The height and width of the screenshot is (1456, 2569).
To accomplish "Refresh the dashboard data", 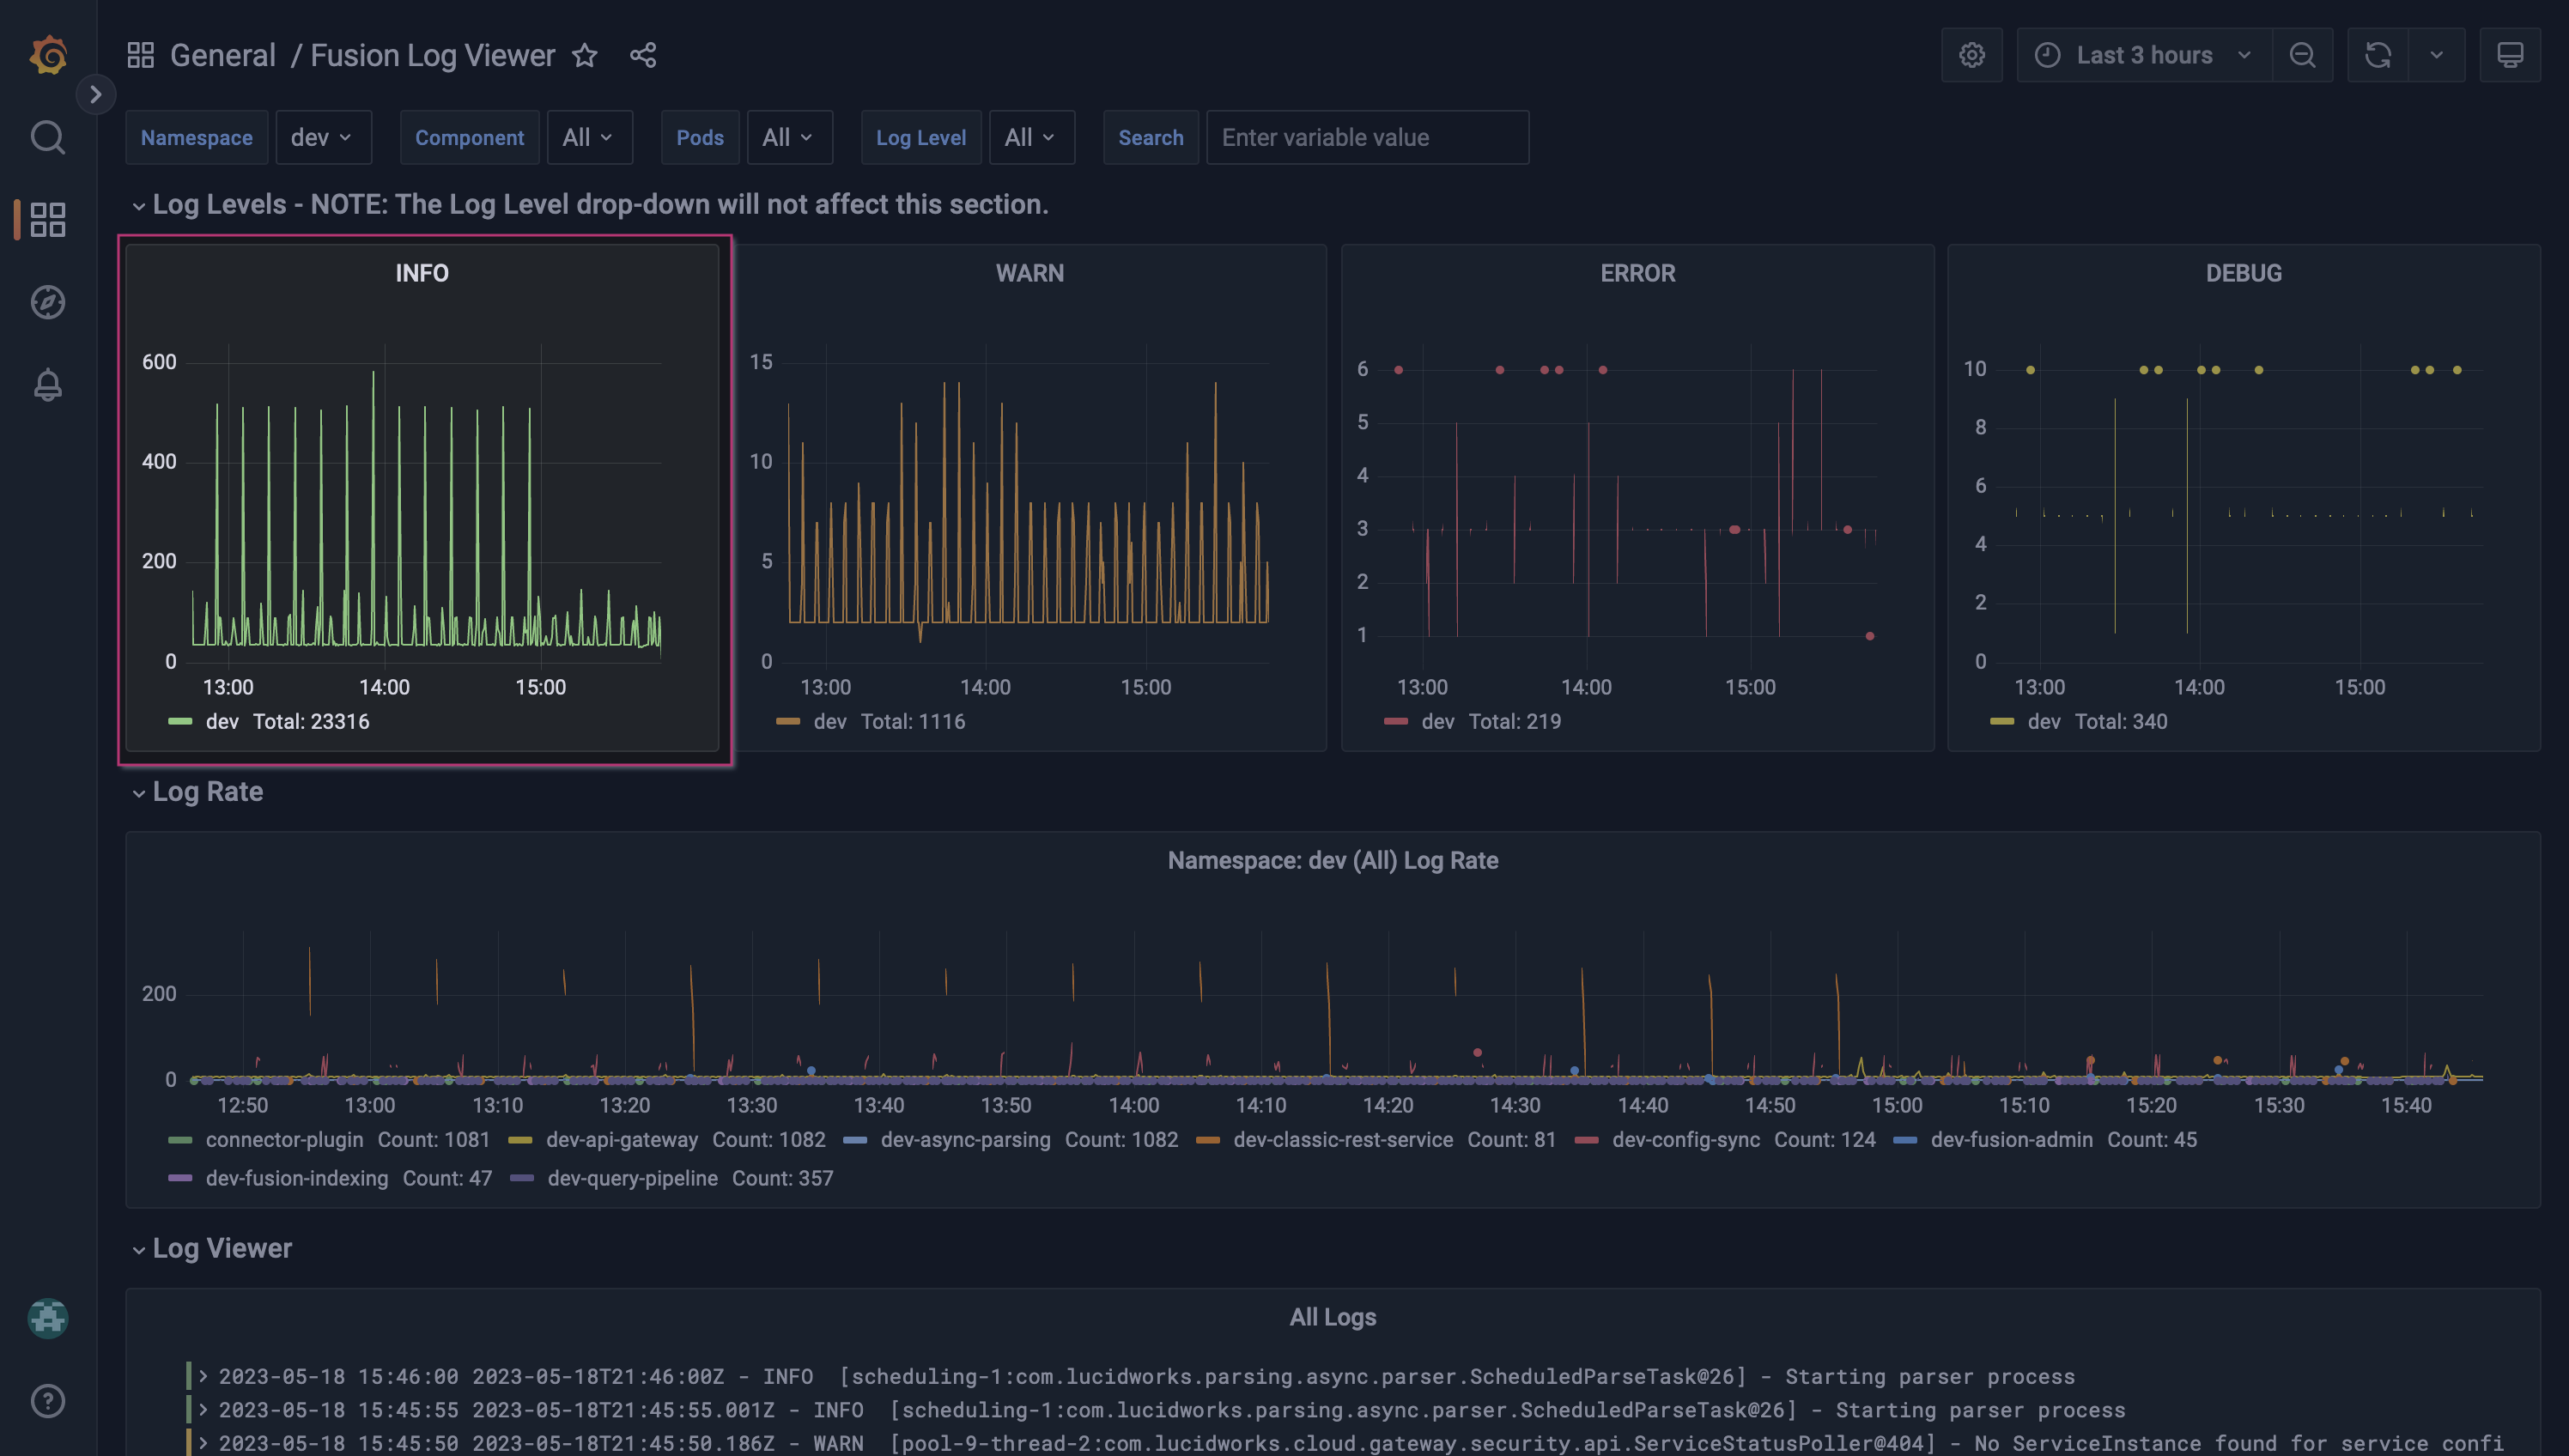I will click(2378, 55).
